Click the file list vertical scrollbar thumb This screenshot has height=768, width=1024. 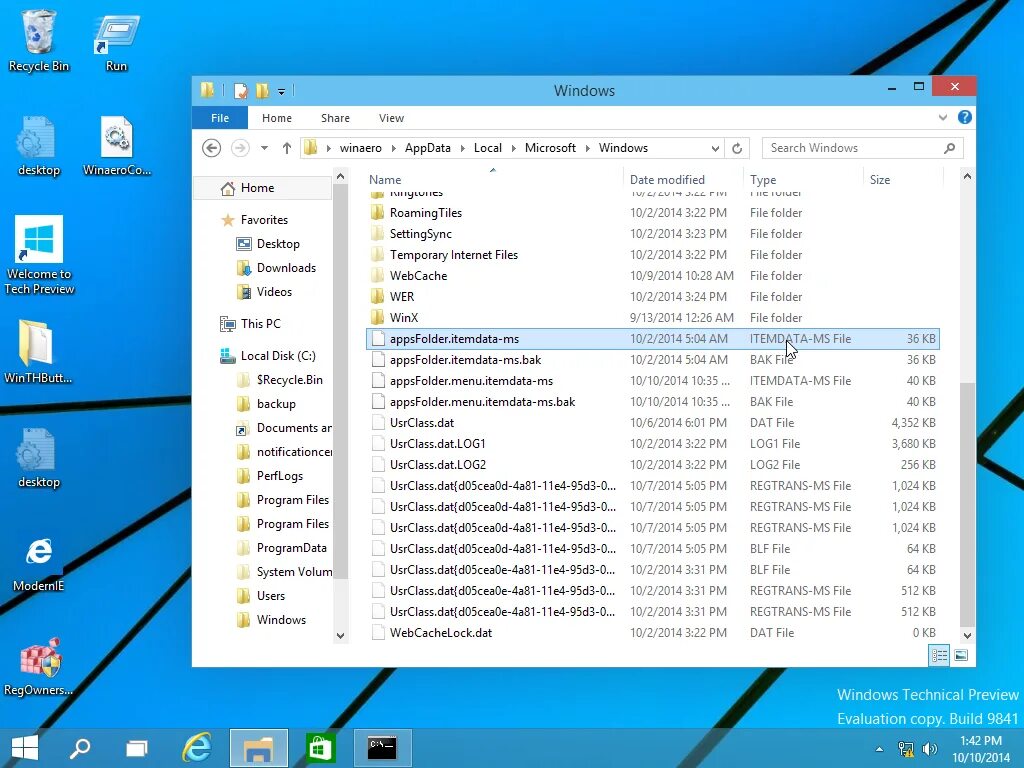(x=967, y=503)
